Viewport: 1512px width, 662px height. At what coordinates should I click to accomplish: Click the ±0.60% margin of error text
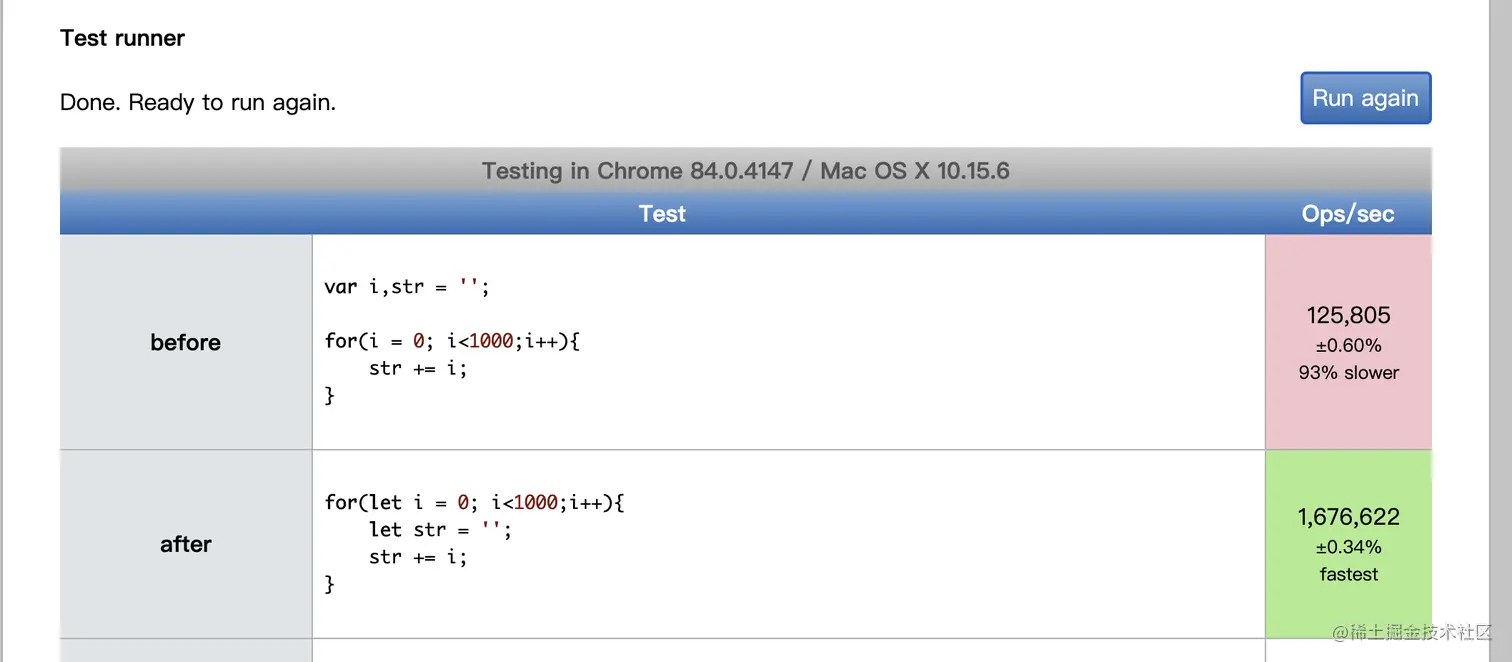tap(1348, 345)
